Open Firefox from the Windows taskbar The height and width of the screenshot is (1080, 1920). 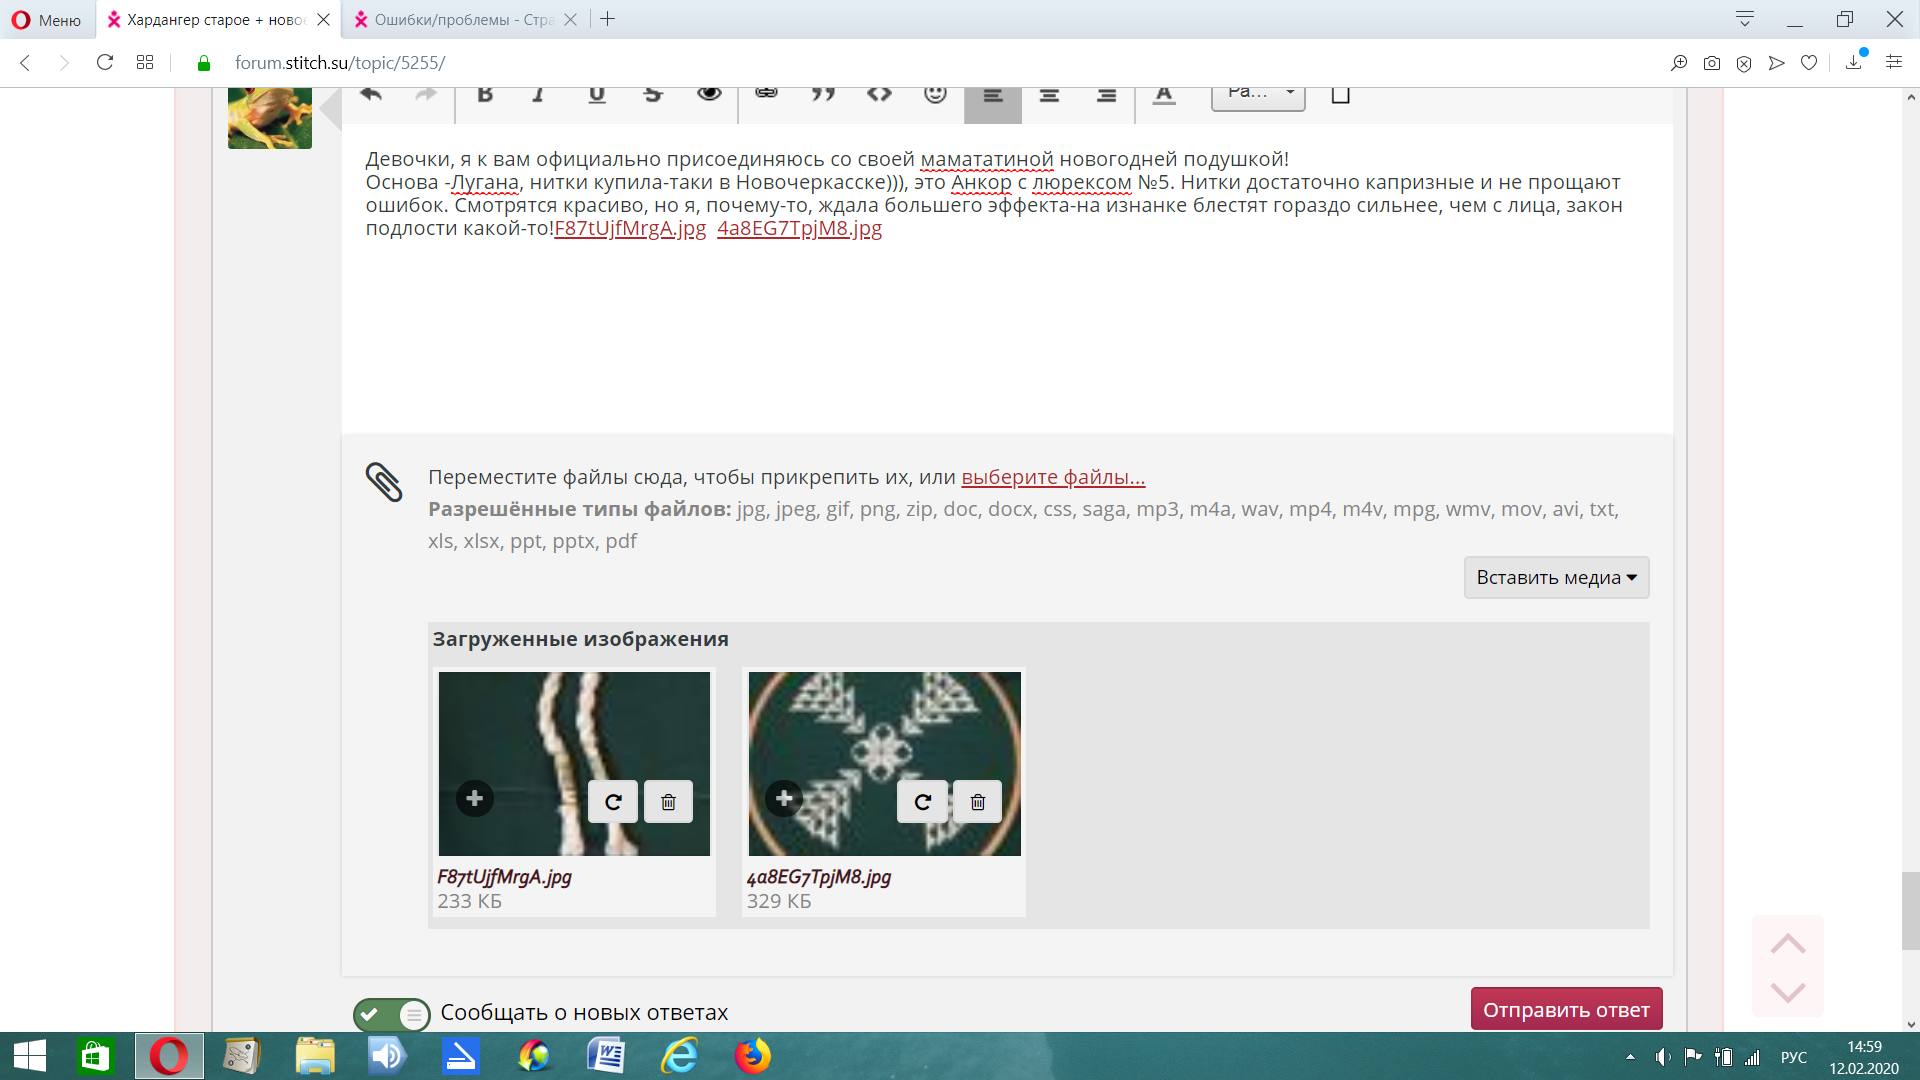753,1056
